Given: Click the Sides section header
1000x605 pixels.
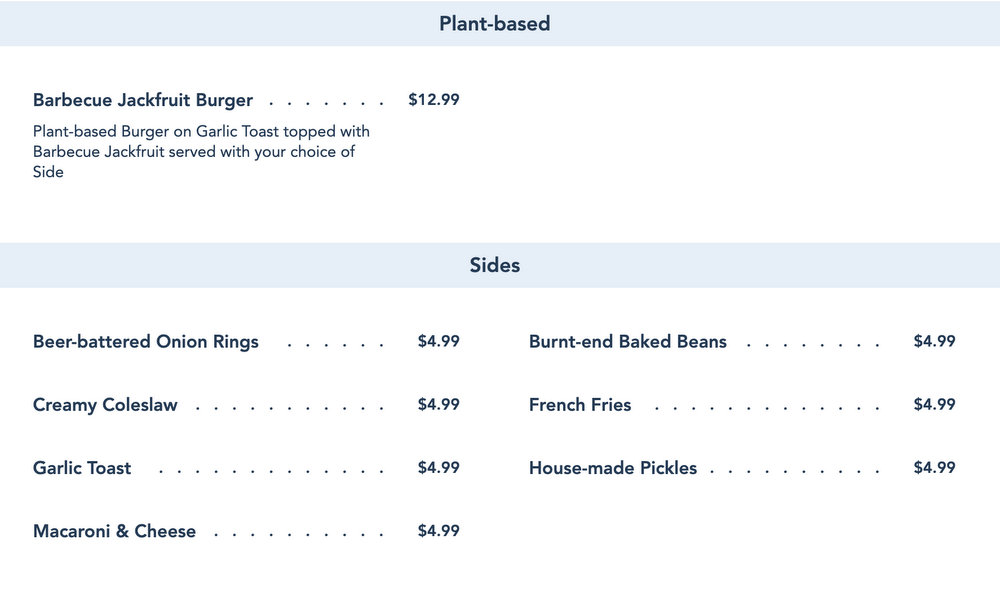Looking at the screenshot, I should (x=494, y=266).
